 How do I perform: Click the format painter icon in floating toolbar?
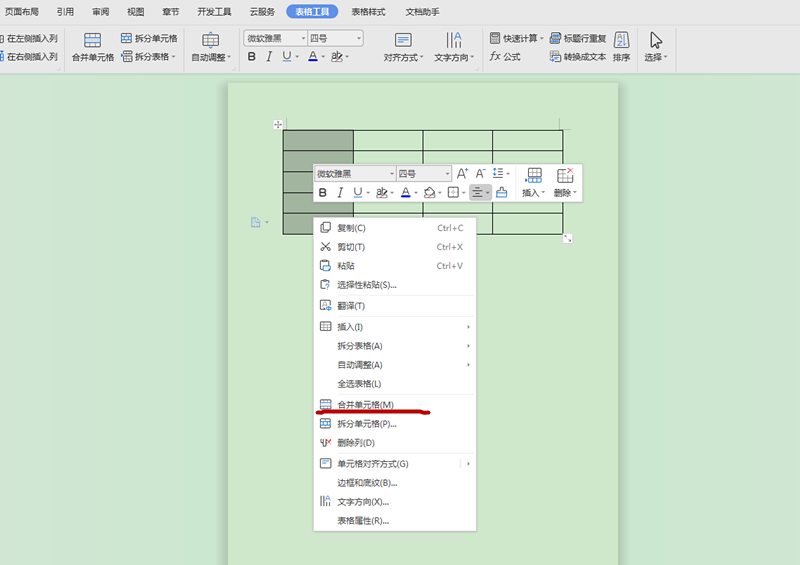(502, 192)
